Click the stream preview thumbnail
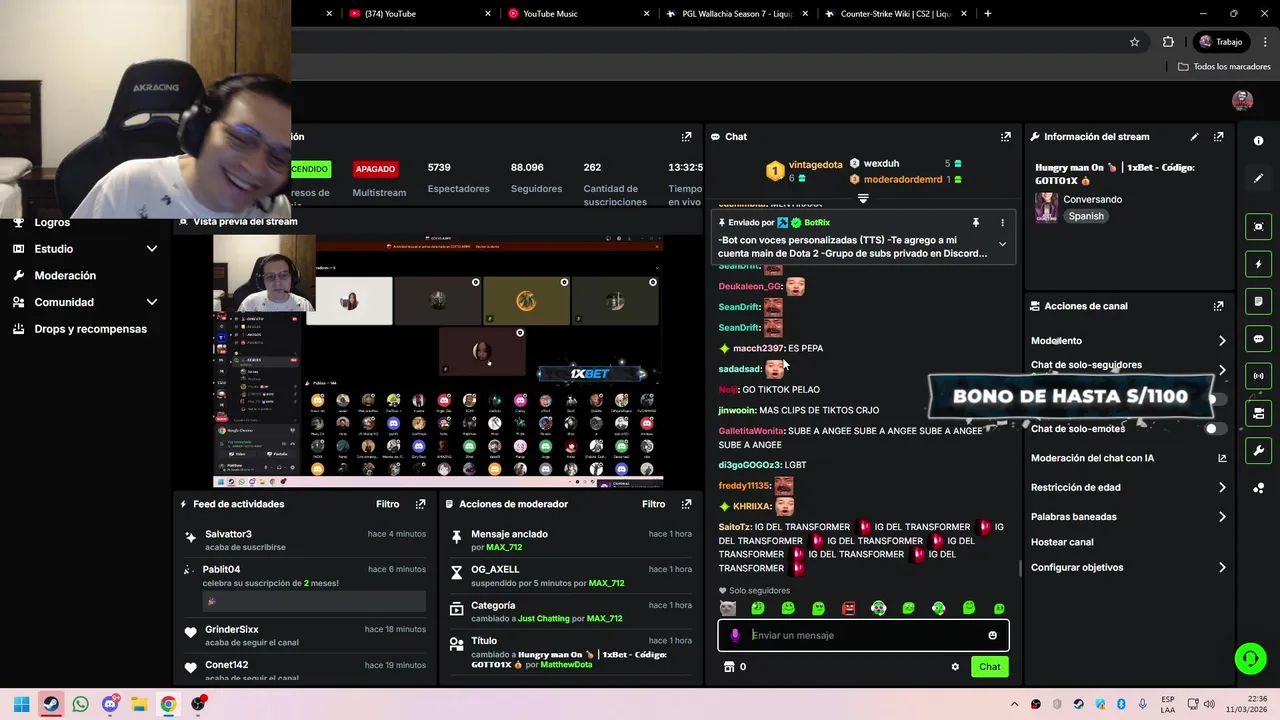The width and height of the screenshot is (1280, 720). [437, 361]
